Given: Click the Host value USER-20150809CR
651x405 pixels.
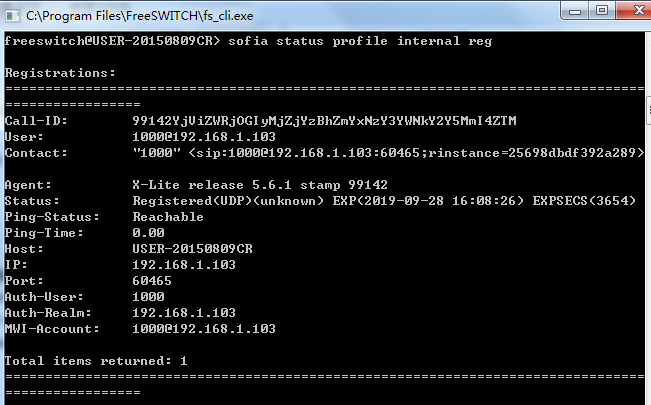Looking at the screenshot, I should (192, 249).
